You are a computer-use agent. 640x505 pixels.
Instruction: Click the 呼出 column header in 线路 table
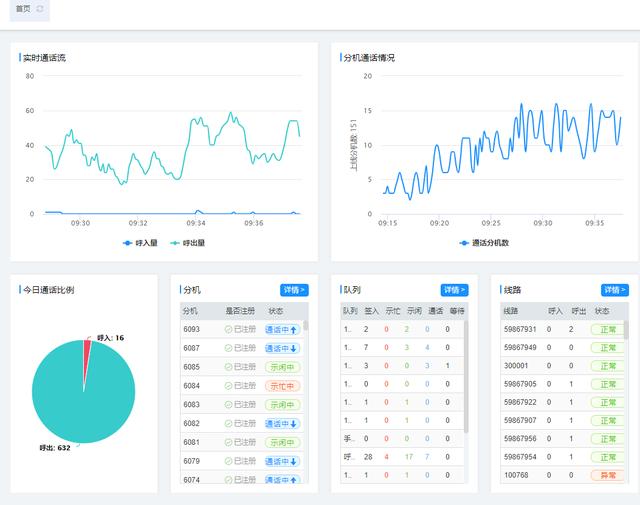tap(578, 311)
